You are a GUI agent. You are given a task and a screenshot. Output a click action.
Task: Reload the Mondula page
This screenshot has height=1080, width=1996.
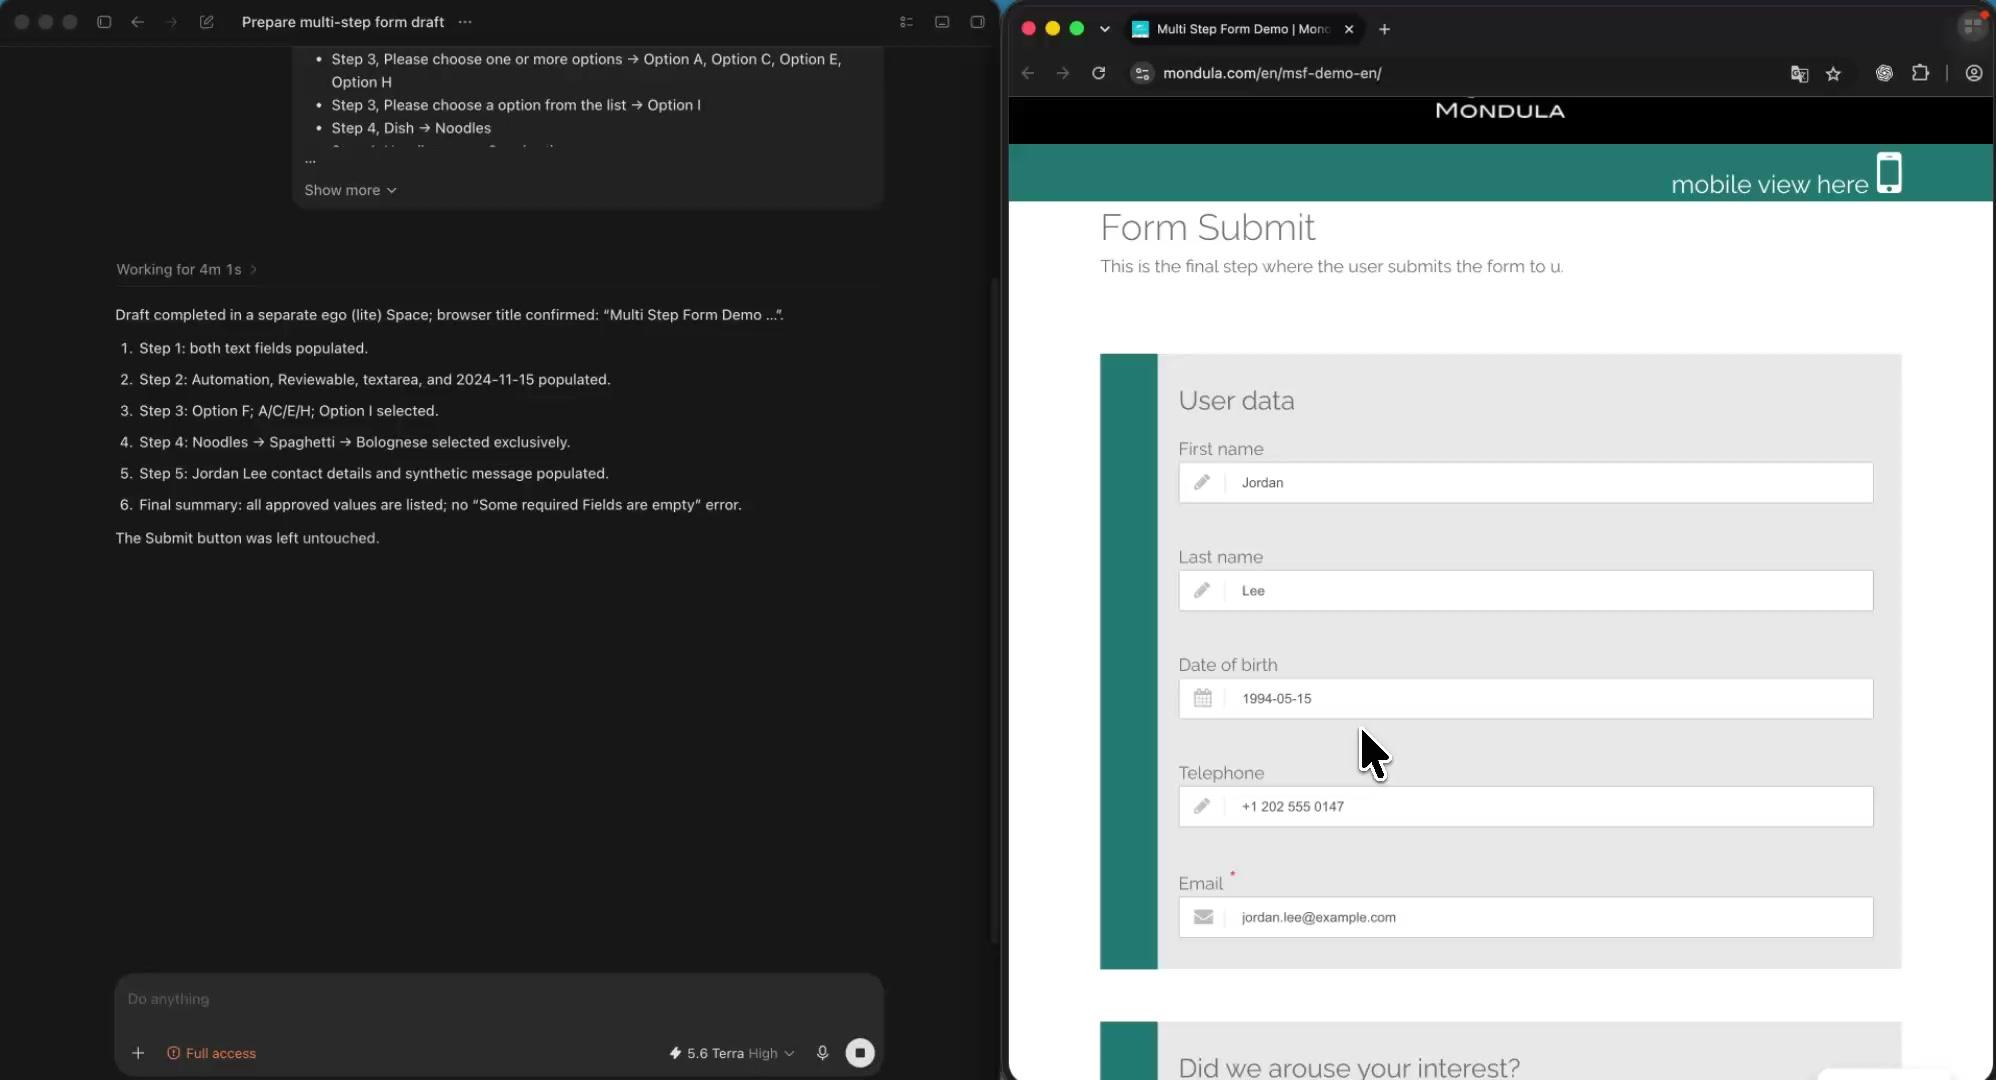(x=1098, y=73)
